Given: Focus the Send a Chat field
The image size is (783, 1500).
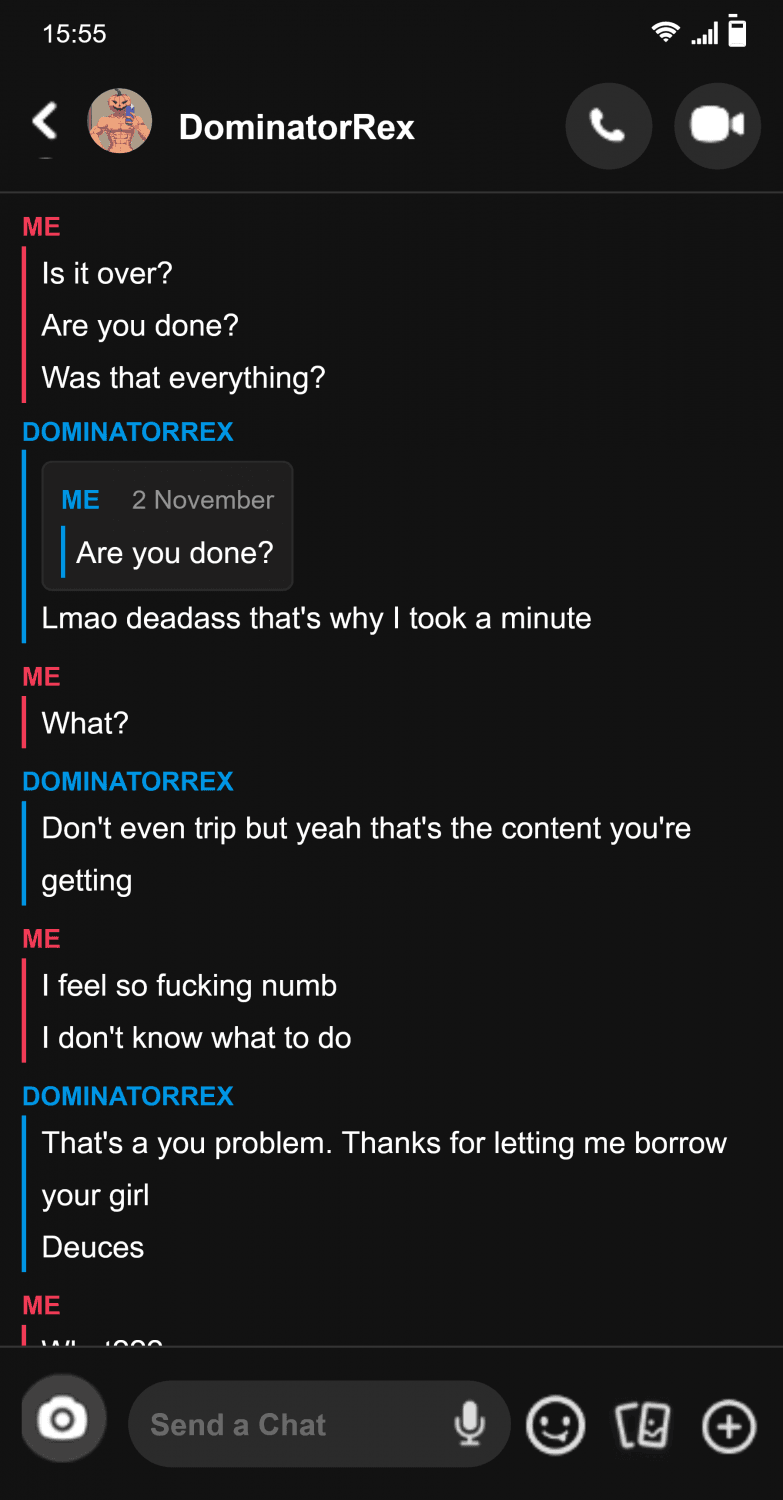Looking at the screenshot, I should coord(290,1424).
